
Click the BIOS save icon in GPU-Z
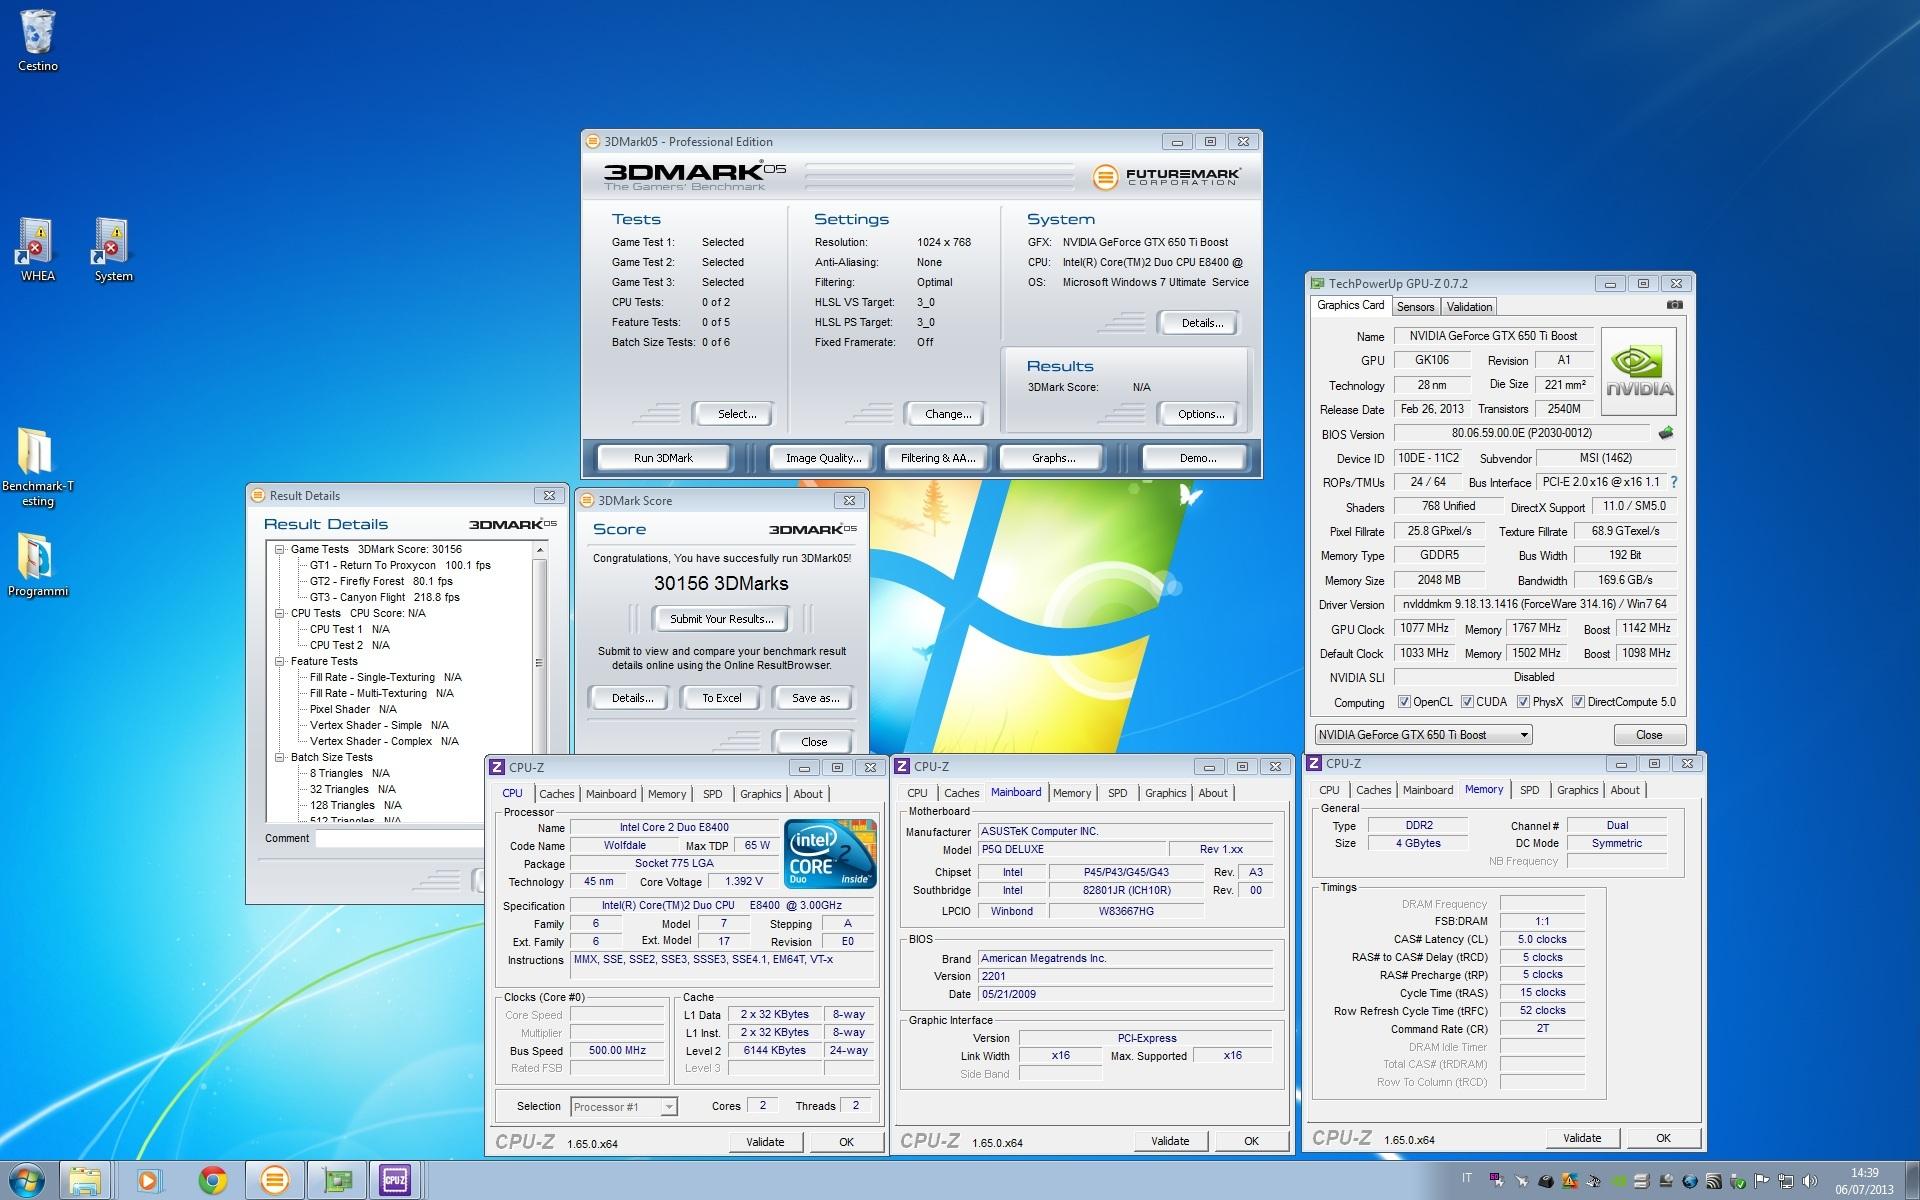click(x=1665, y=433)
